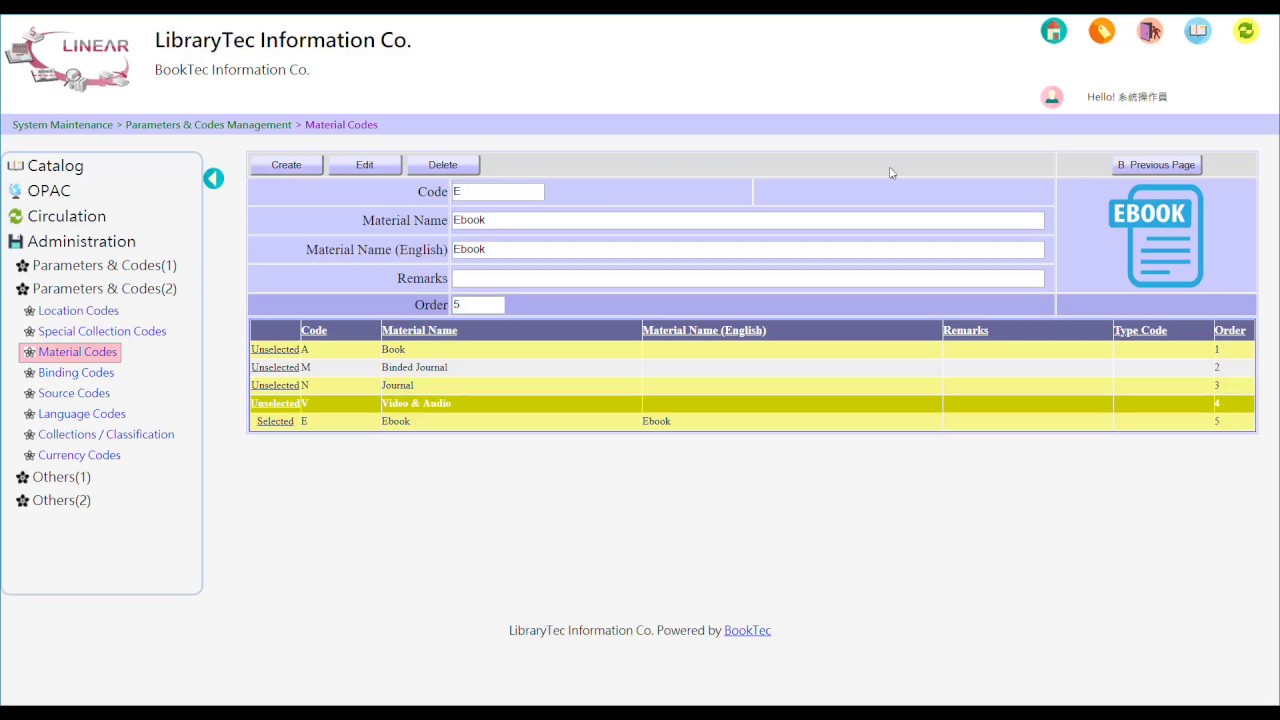Open Collections / Classification page
The width and height of the screenshot is (1280, 720).
point(106,435)
